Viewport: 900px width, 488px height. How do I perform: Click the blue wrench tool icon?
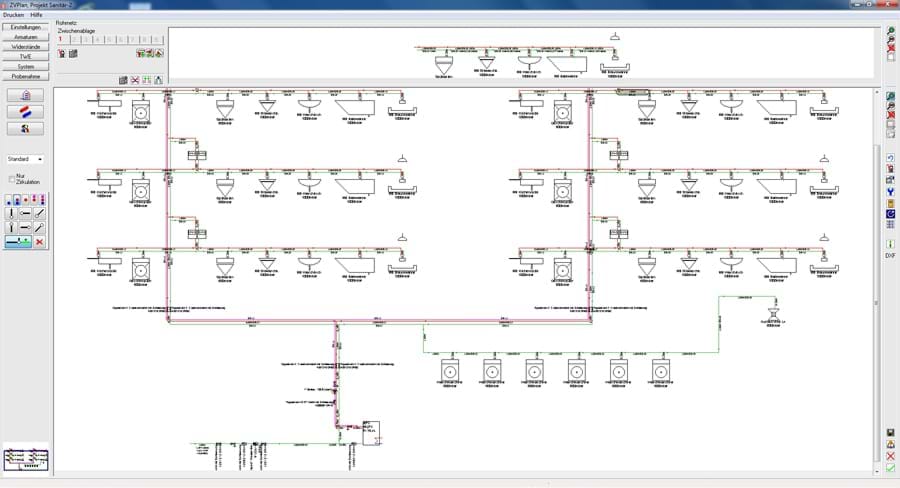(x=890, y=192)
